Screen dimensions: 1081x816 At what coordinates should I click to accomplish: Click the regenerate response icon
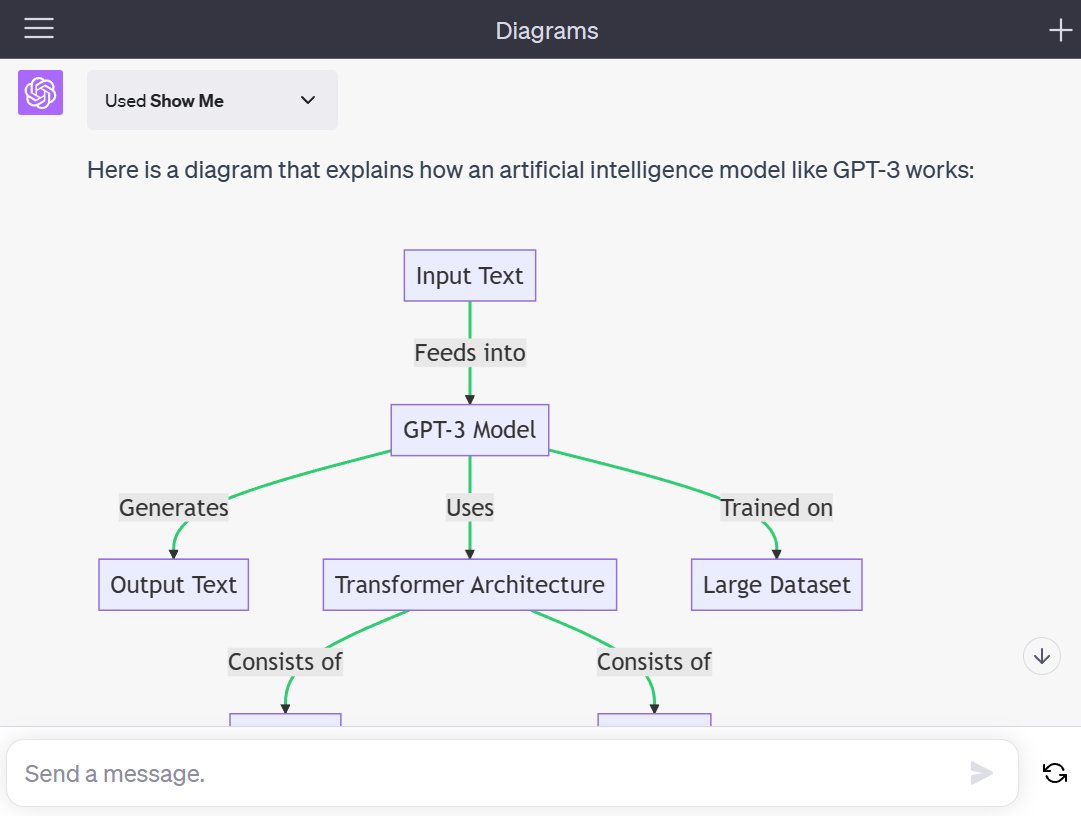(x=1054, y=772)
